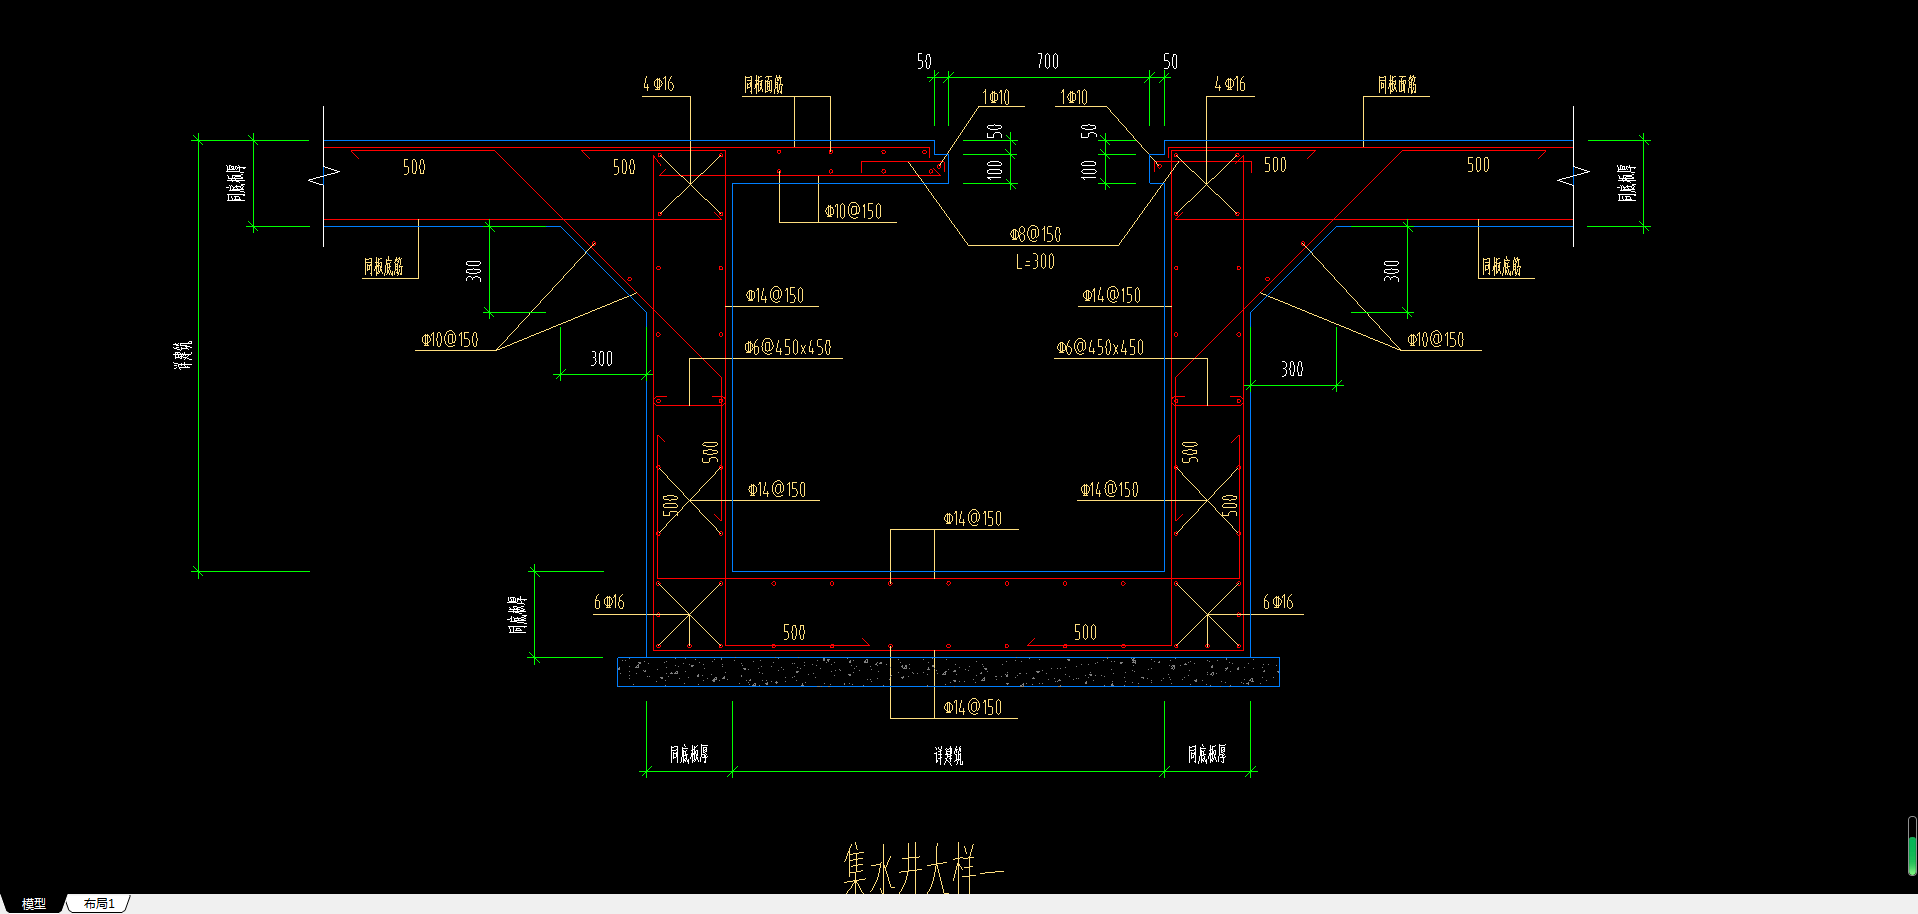1918x914 pixels.
Task: Select the right 4Φ16 label
Action: (1230, 84)
